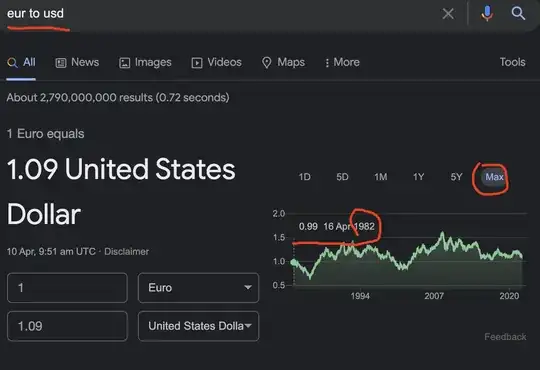
Task: Show the 1Y chart range
Action: pyautogui.click(x=418, y=177)
